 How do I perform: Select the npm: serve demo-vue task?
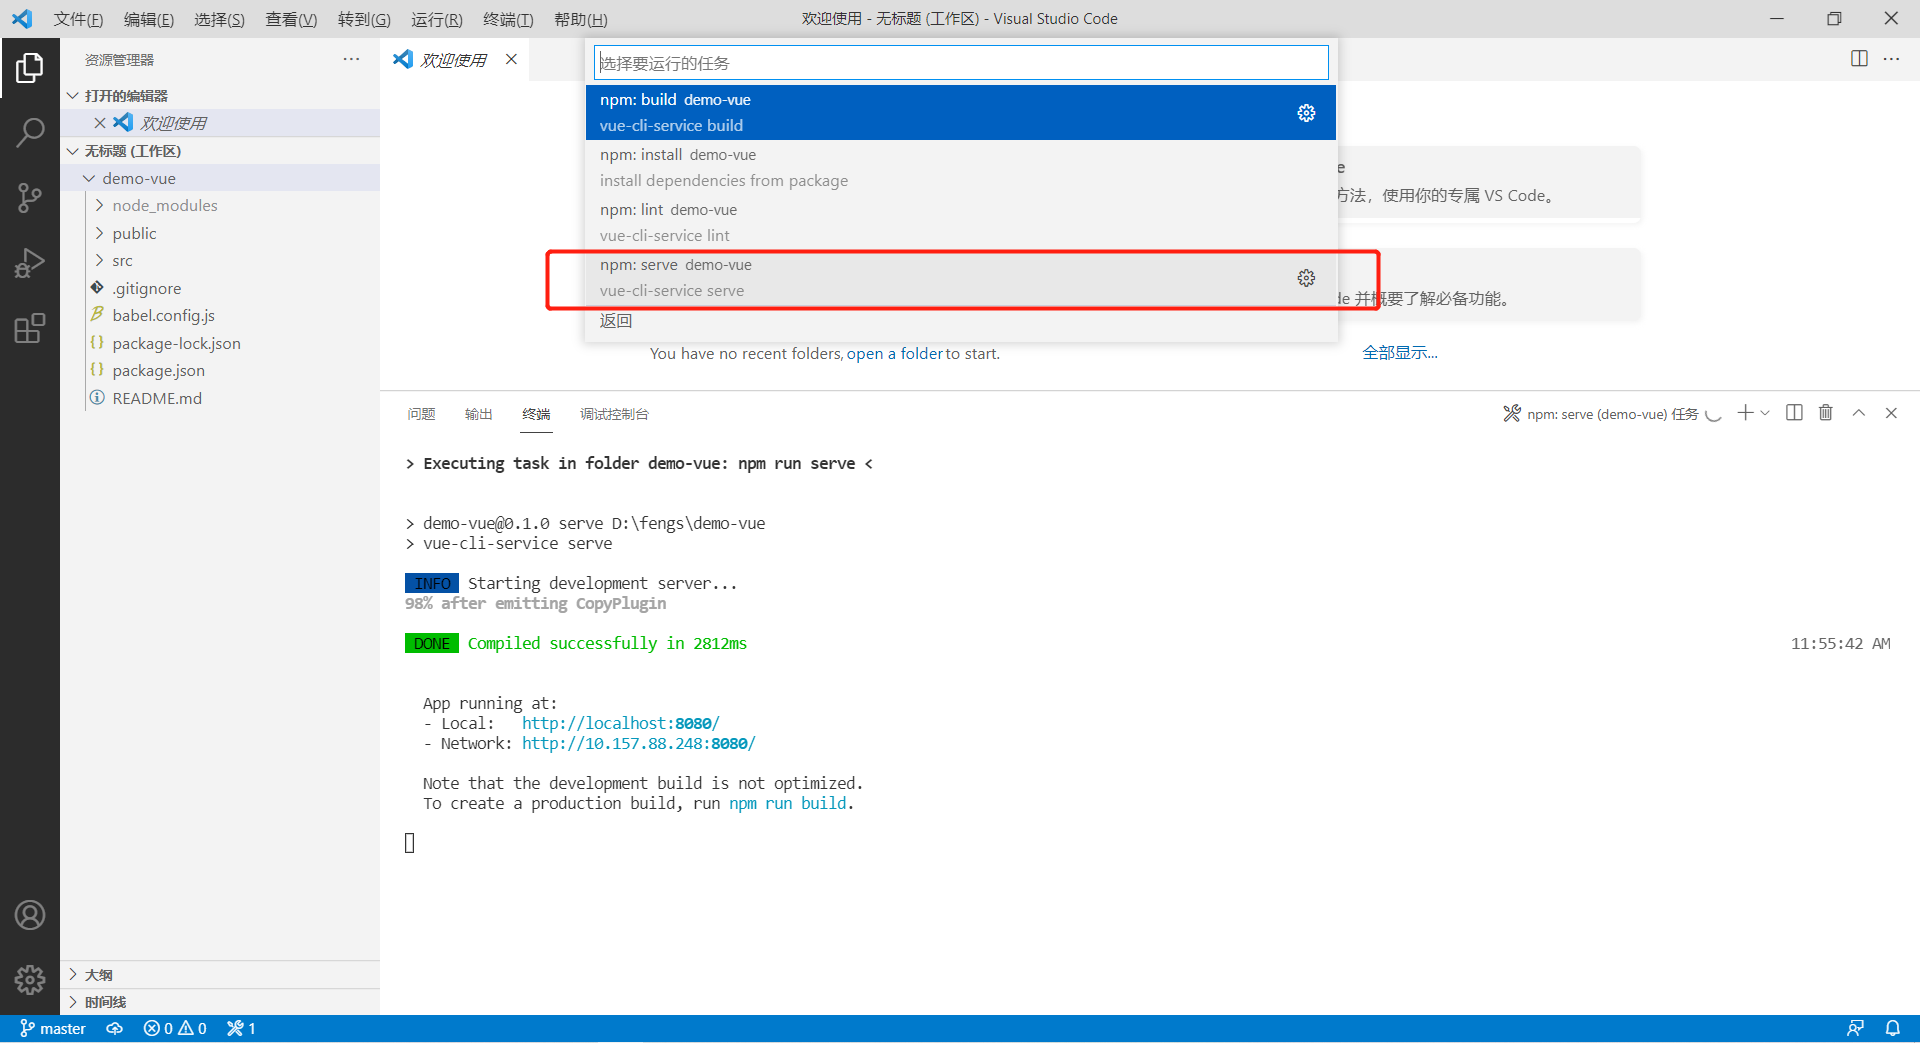(x=961, y=277)
